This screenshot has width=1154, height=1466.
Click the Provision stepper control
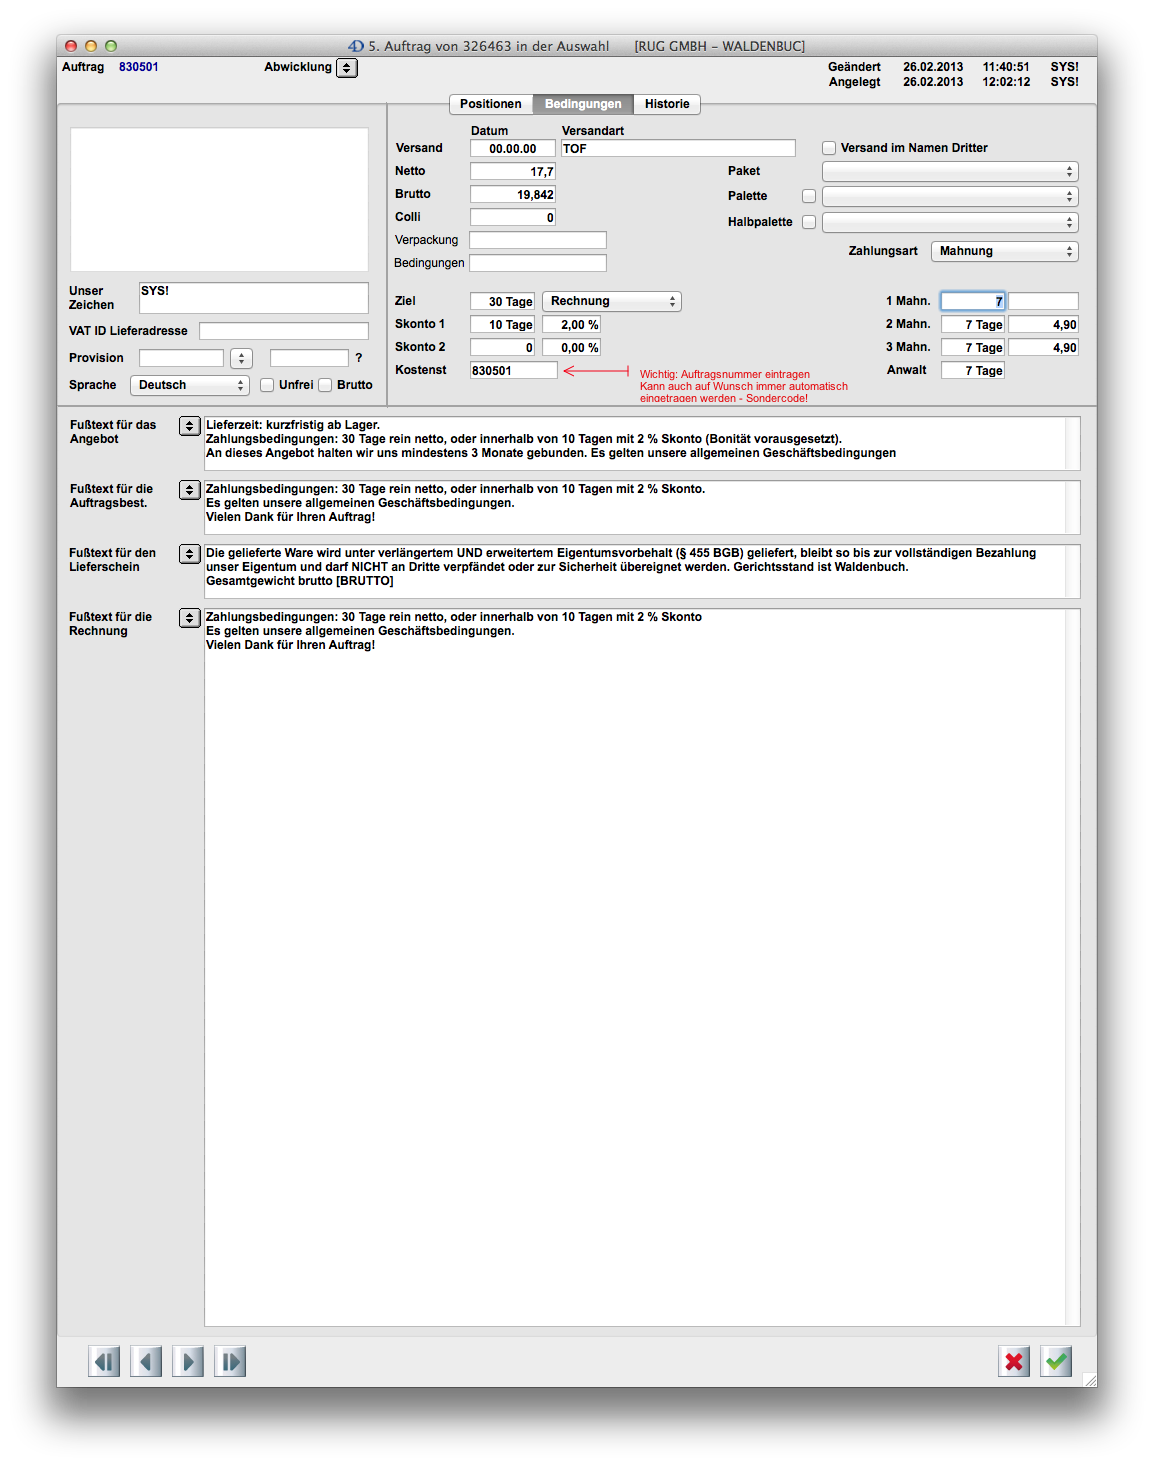pos(241,358)
